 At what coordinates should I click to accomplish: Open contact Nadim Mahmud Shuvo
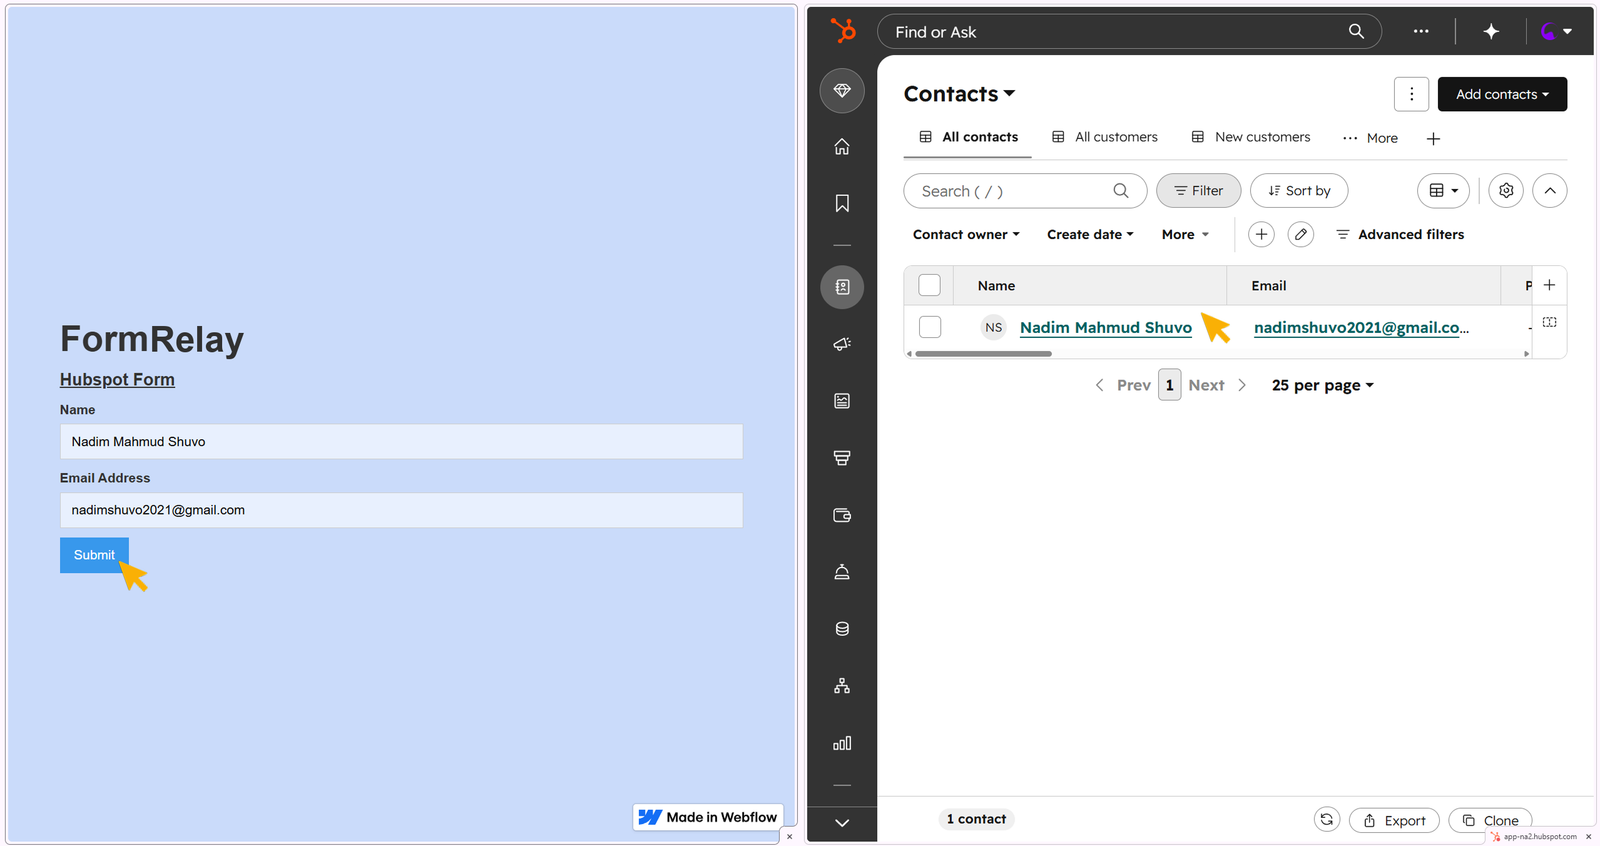1105,327
